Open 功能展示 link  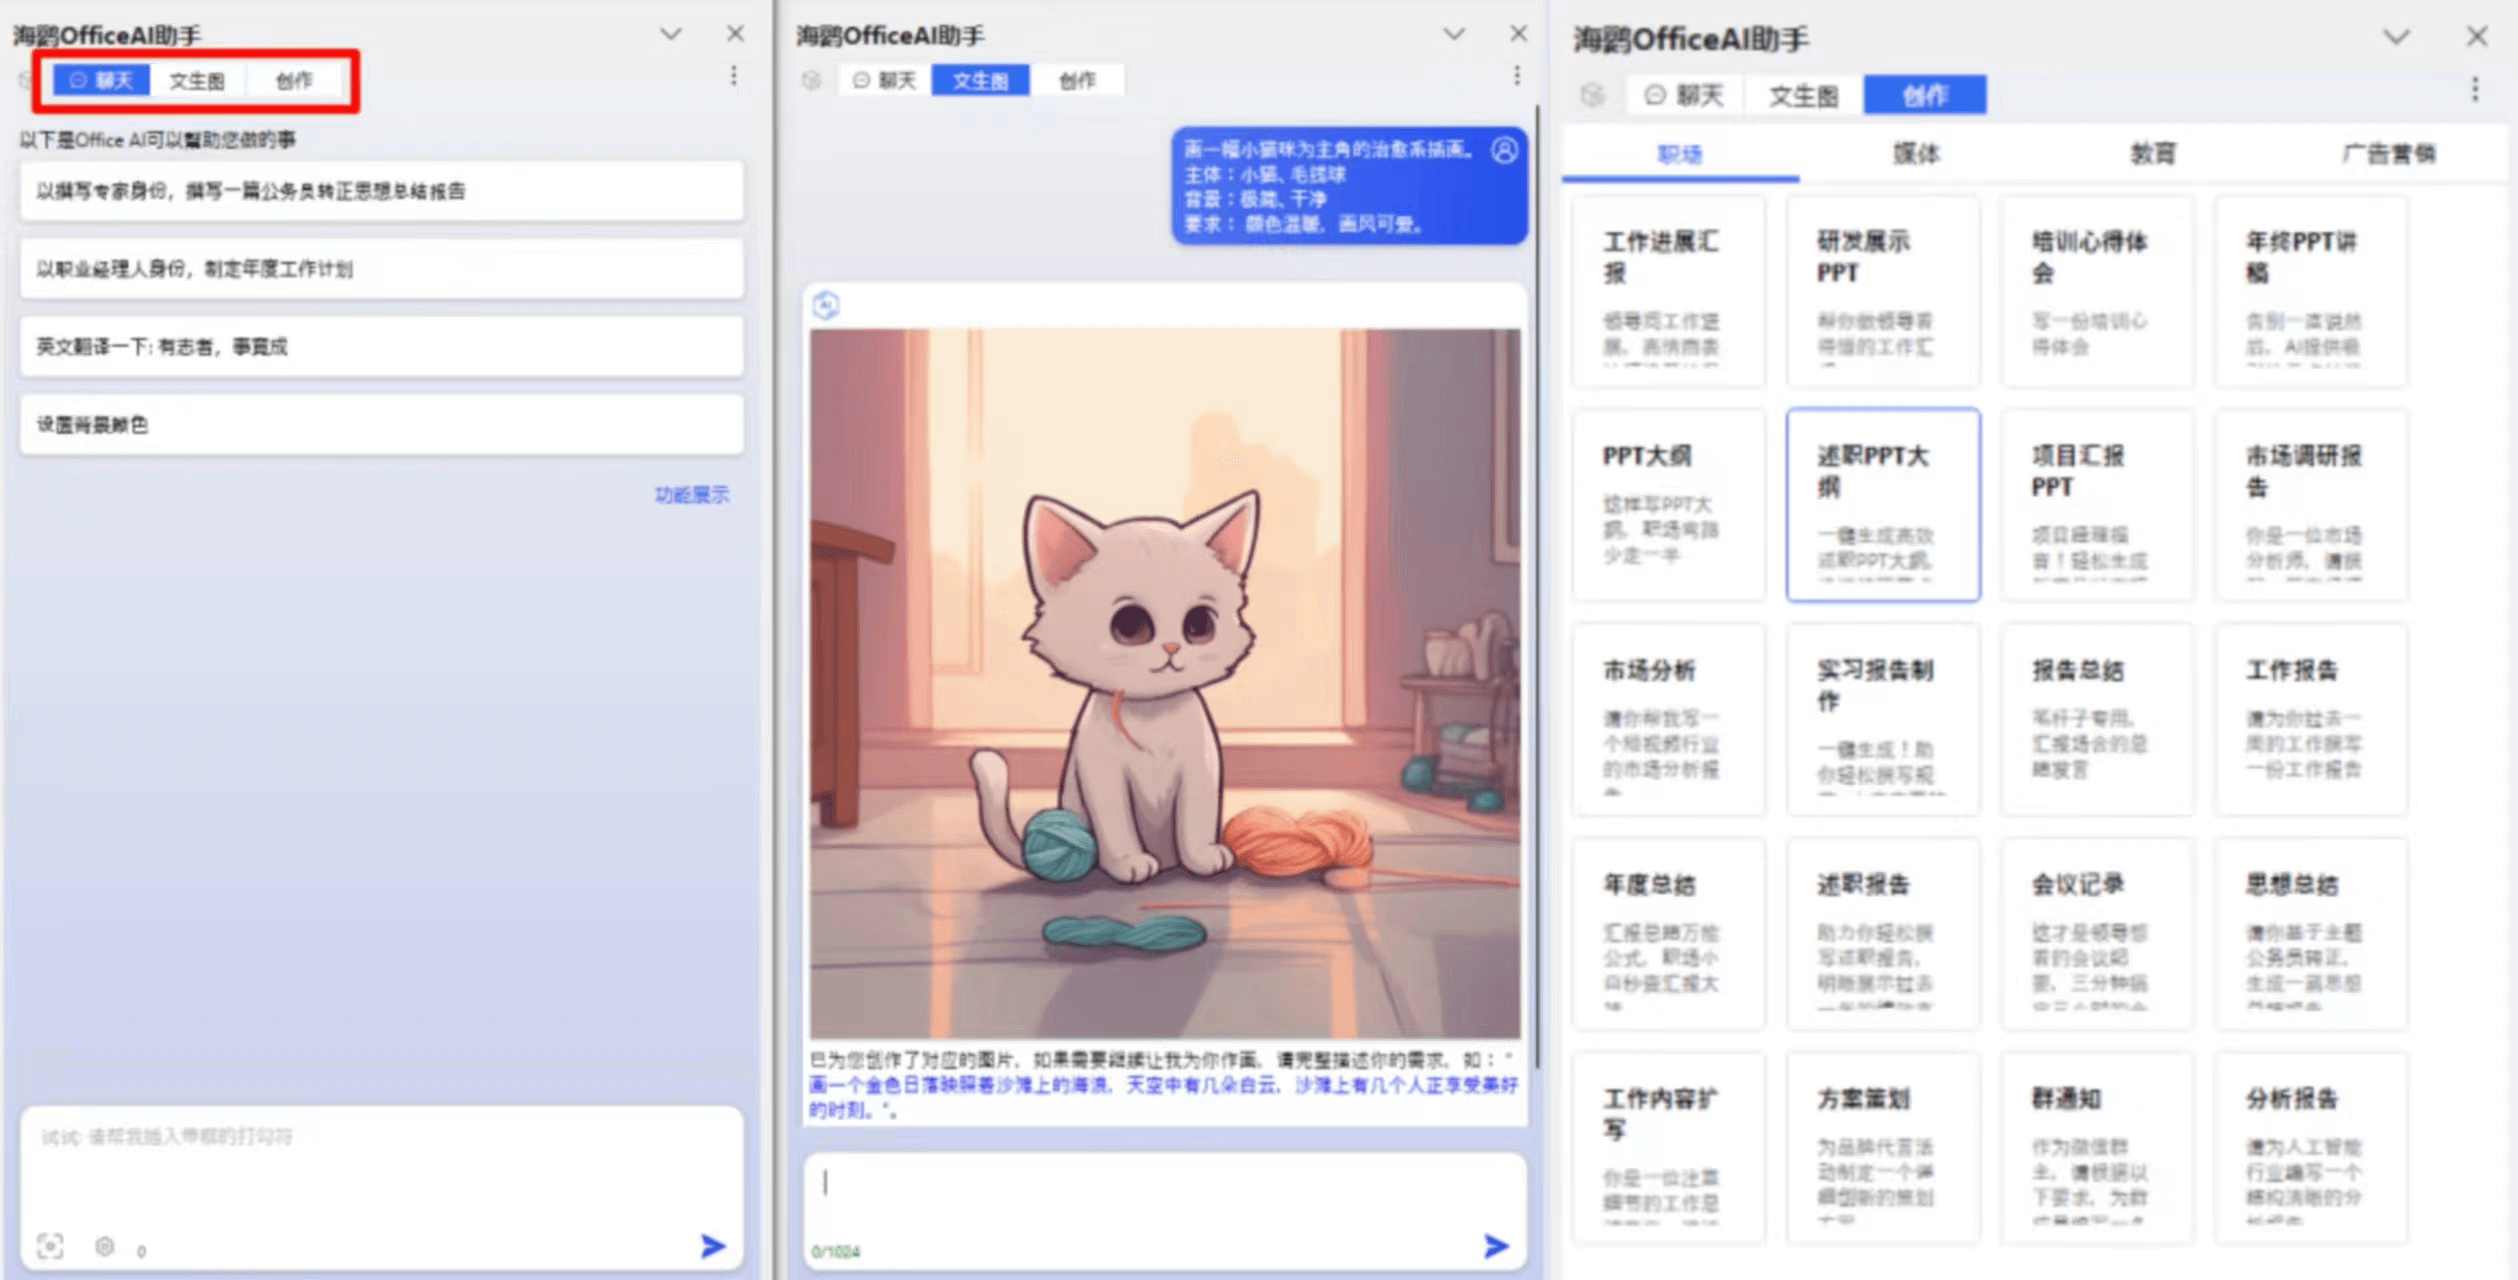(x=692, y=495)
